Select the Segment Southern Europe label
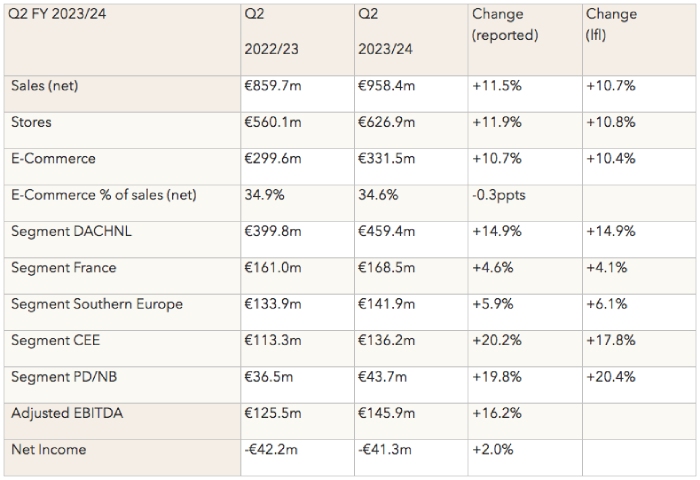 coord(97,304)
